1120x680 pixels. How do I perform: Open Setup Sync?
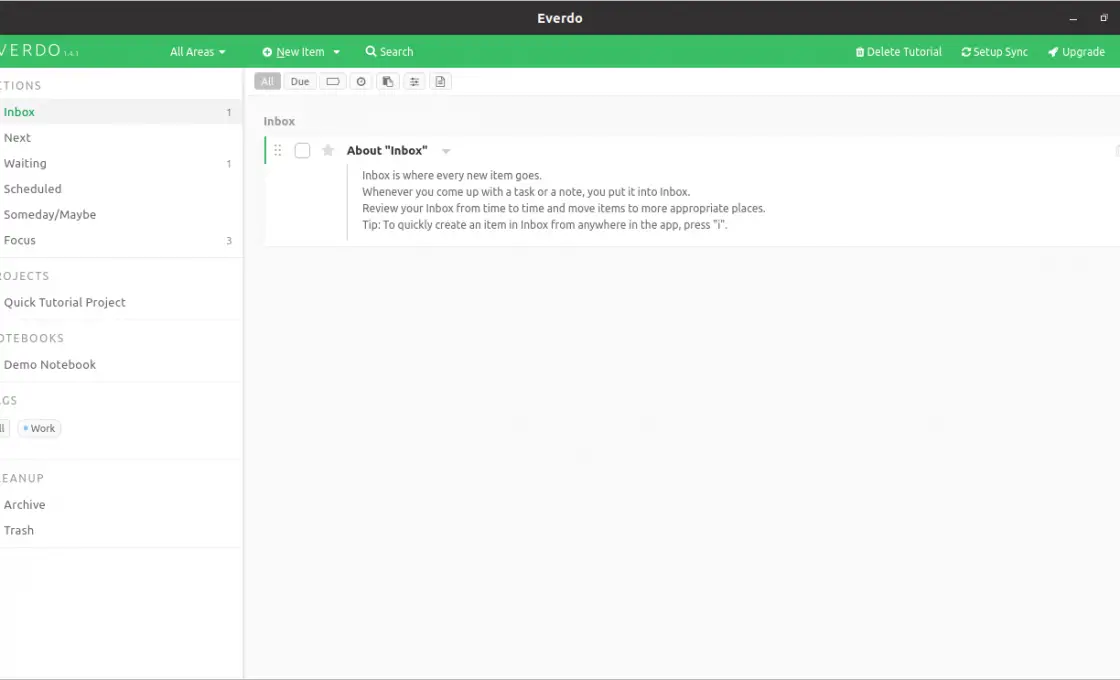tap(994, 51)
